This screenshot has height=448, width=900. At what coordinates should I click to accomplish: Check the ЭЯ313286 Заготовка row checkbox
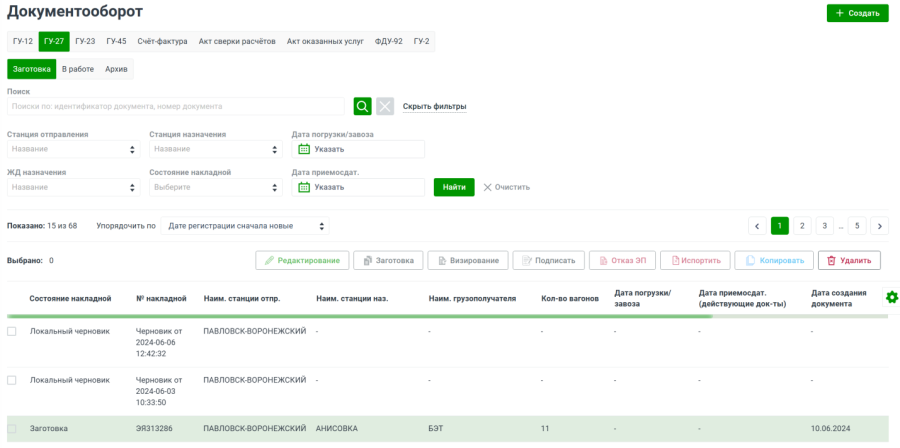pyautogui.click(x=12, y=428)
